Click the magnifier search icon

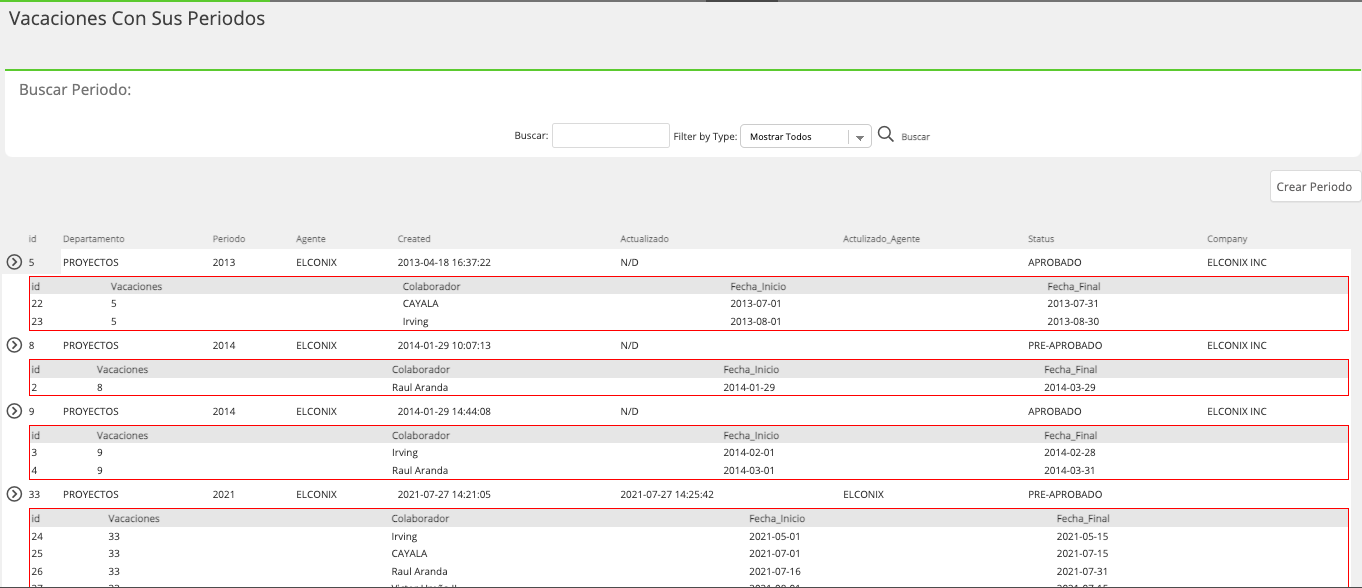tap(885, 134)
